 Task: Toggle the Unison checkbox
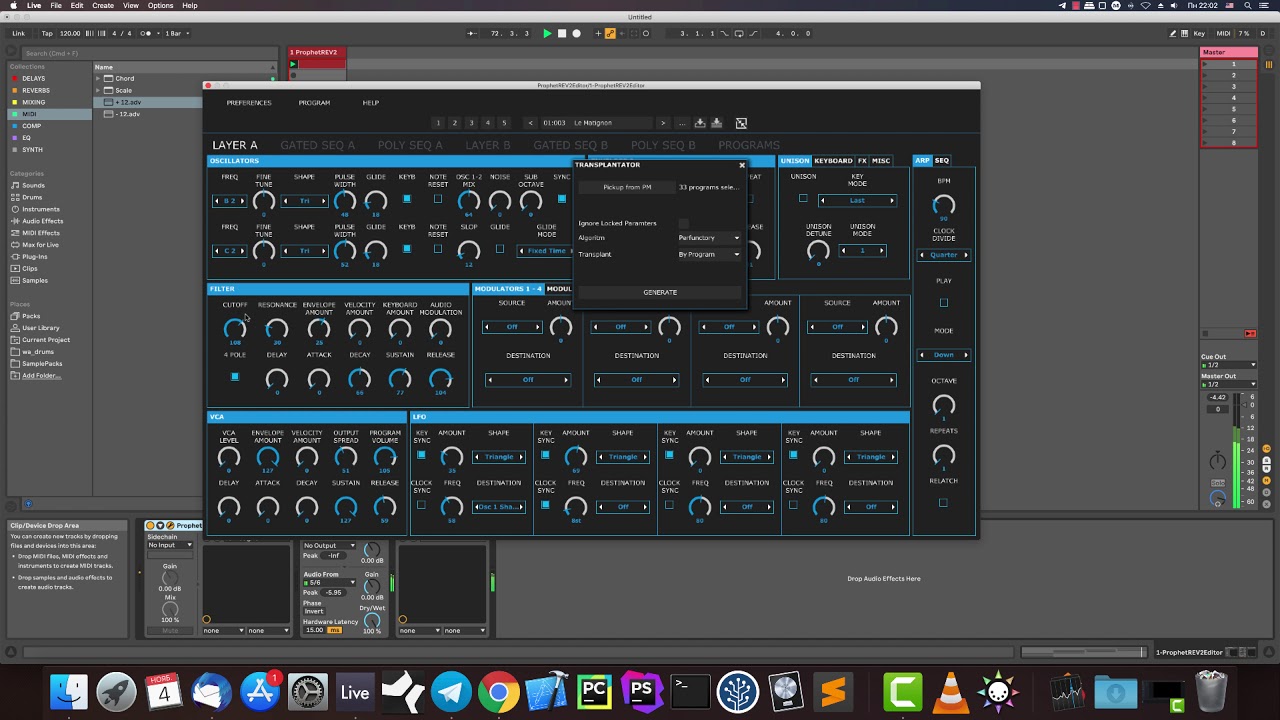pos(803,199)
